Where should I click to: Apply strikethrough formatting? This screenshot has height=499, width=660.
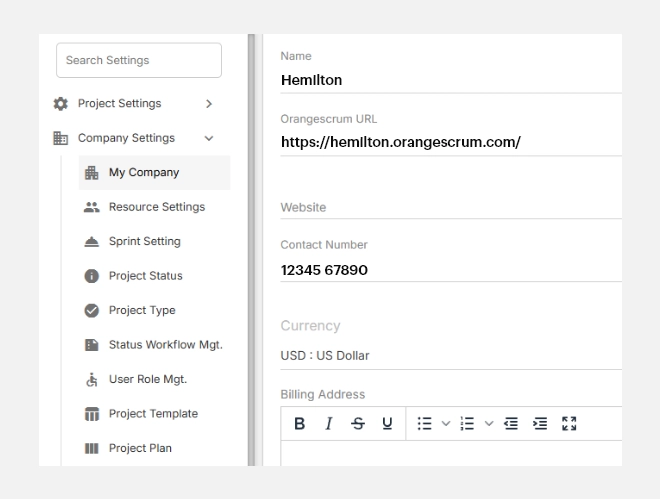[x=358, y=424]
